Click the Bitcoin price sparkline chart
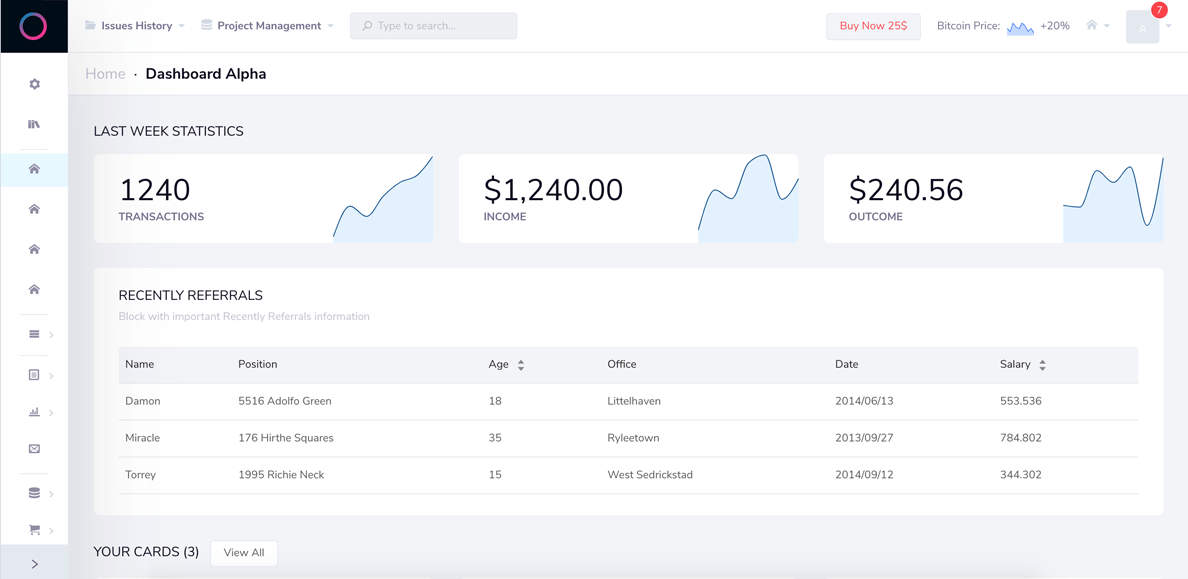1188x579 pixels. click(1020, 27)
